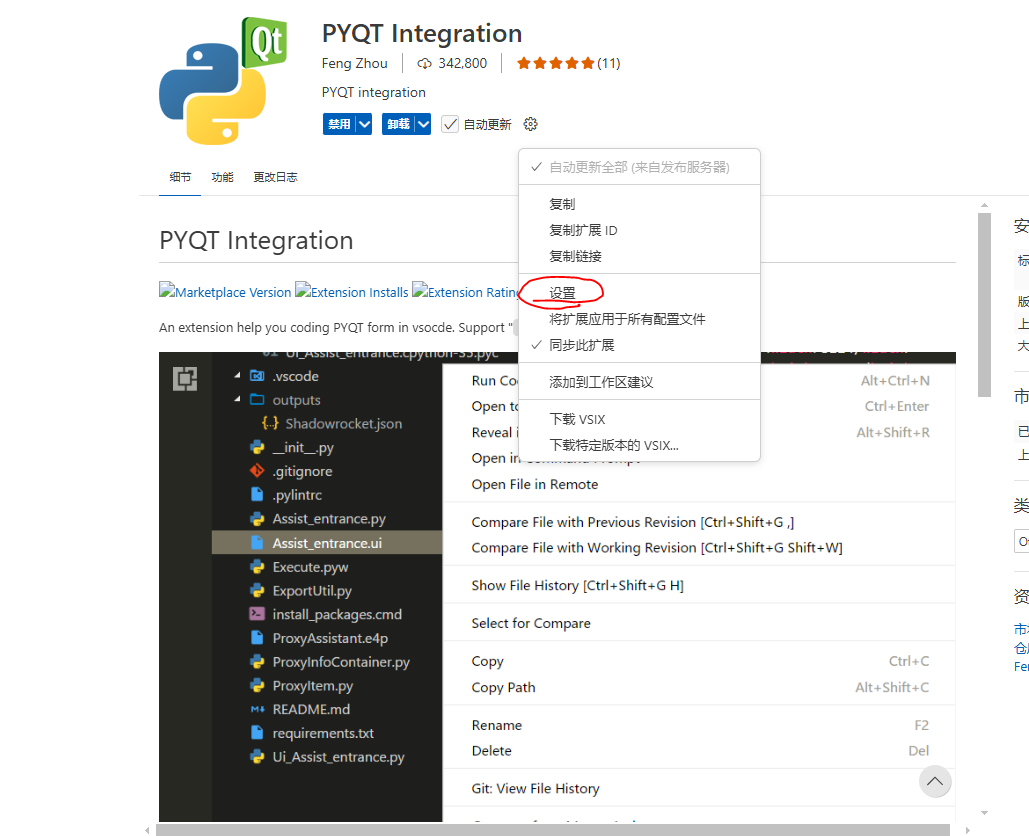The width and height of the screenshot is (1029, 836).
Task: Select 下载特定版本的 VSIX... menu entry
Action: [639, 446]
